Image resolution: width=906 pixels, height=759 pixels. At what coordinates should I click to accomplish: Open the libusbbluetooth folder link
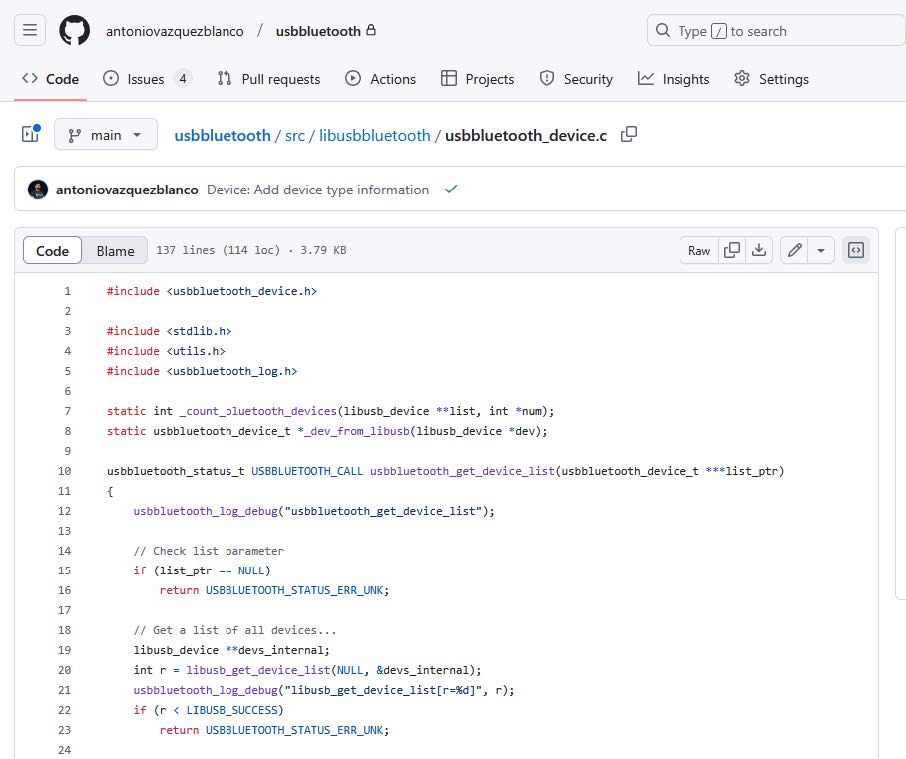point(374,135)
